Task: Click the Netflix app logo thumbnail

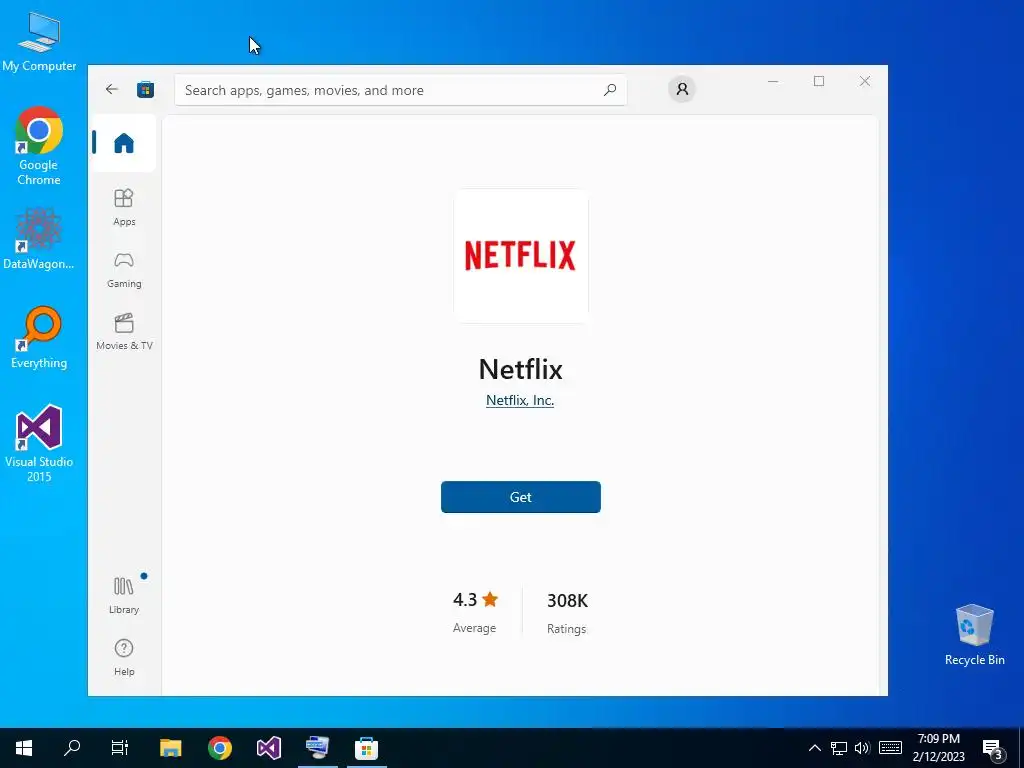Action: 521,255
